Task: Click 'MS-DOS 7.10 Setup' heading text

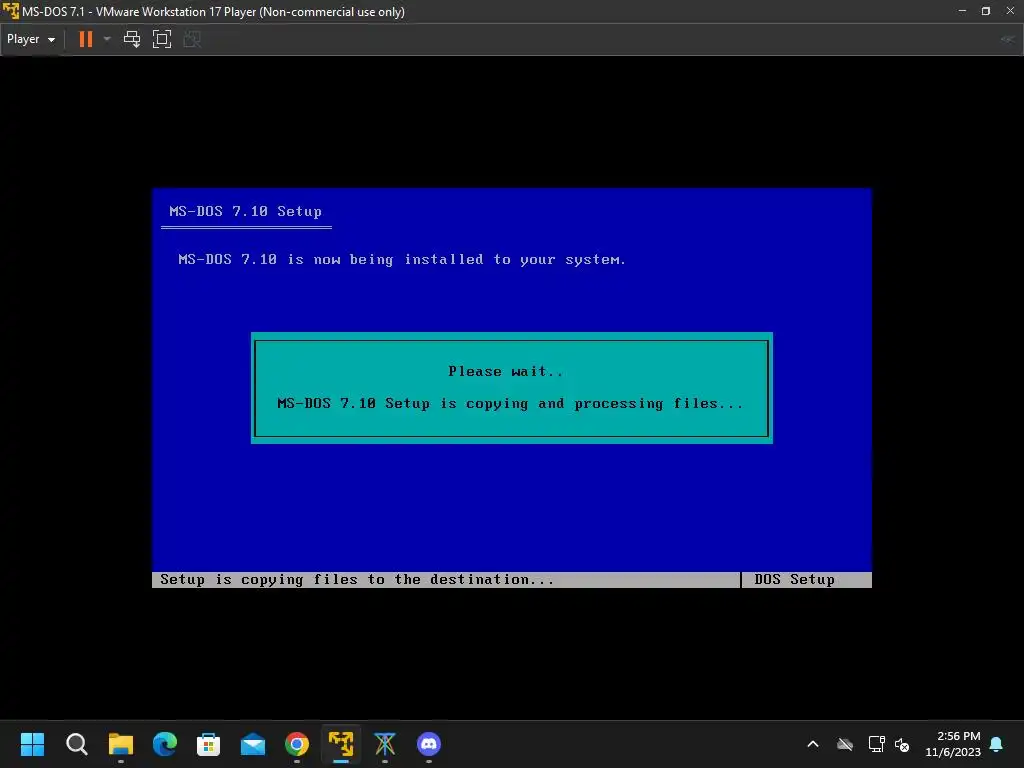Action: [246, 212]
